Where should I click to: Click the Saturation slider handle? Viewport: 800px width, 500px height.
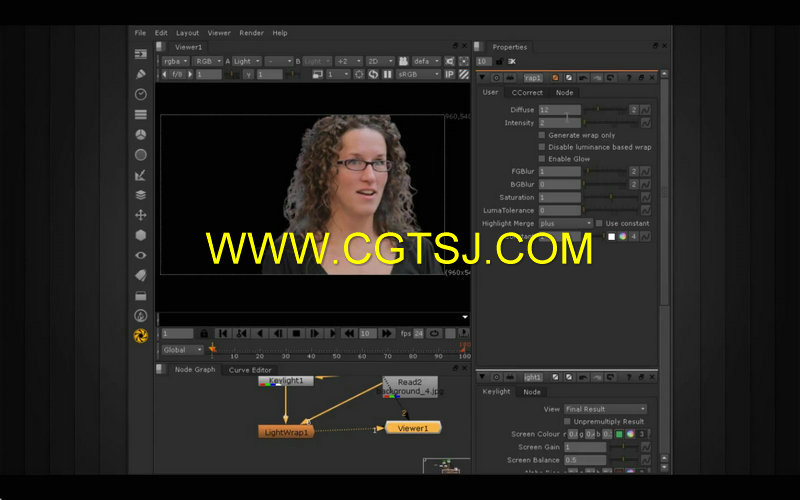611,197
